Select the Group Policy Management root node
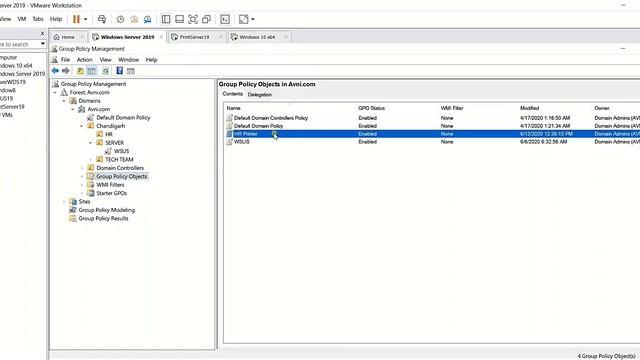Viewport: 640px width, 360px height. coord(93,84)
